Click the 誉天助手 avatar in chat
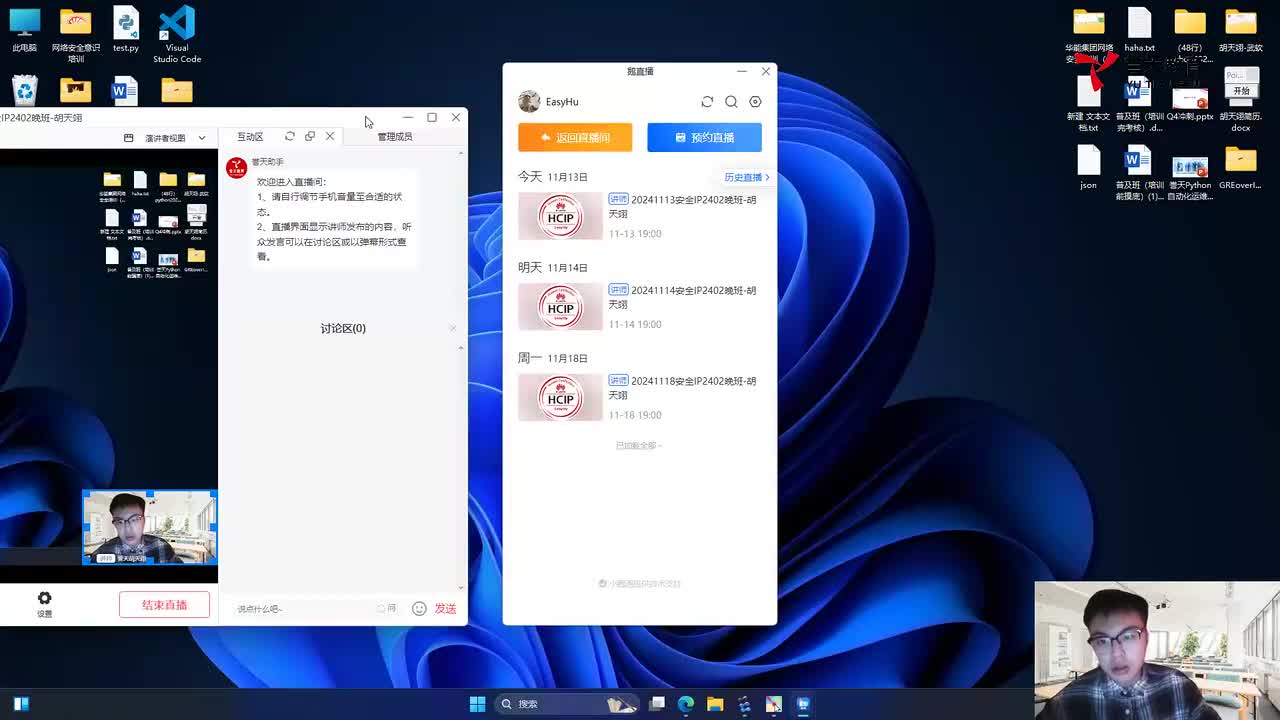Viewport: 1280px width, 720px height. tap(236, 167)
